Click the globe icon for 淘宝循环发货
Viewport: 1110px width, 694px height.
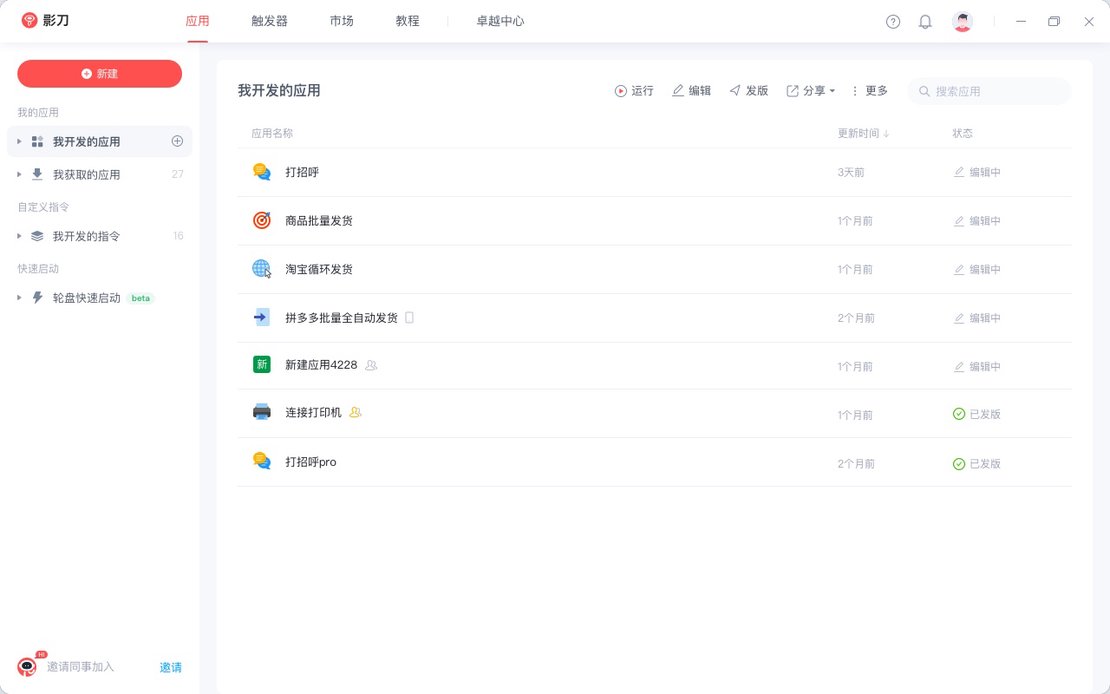pos(262,269)
